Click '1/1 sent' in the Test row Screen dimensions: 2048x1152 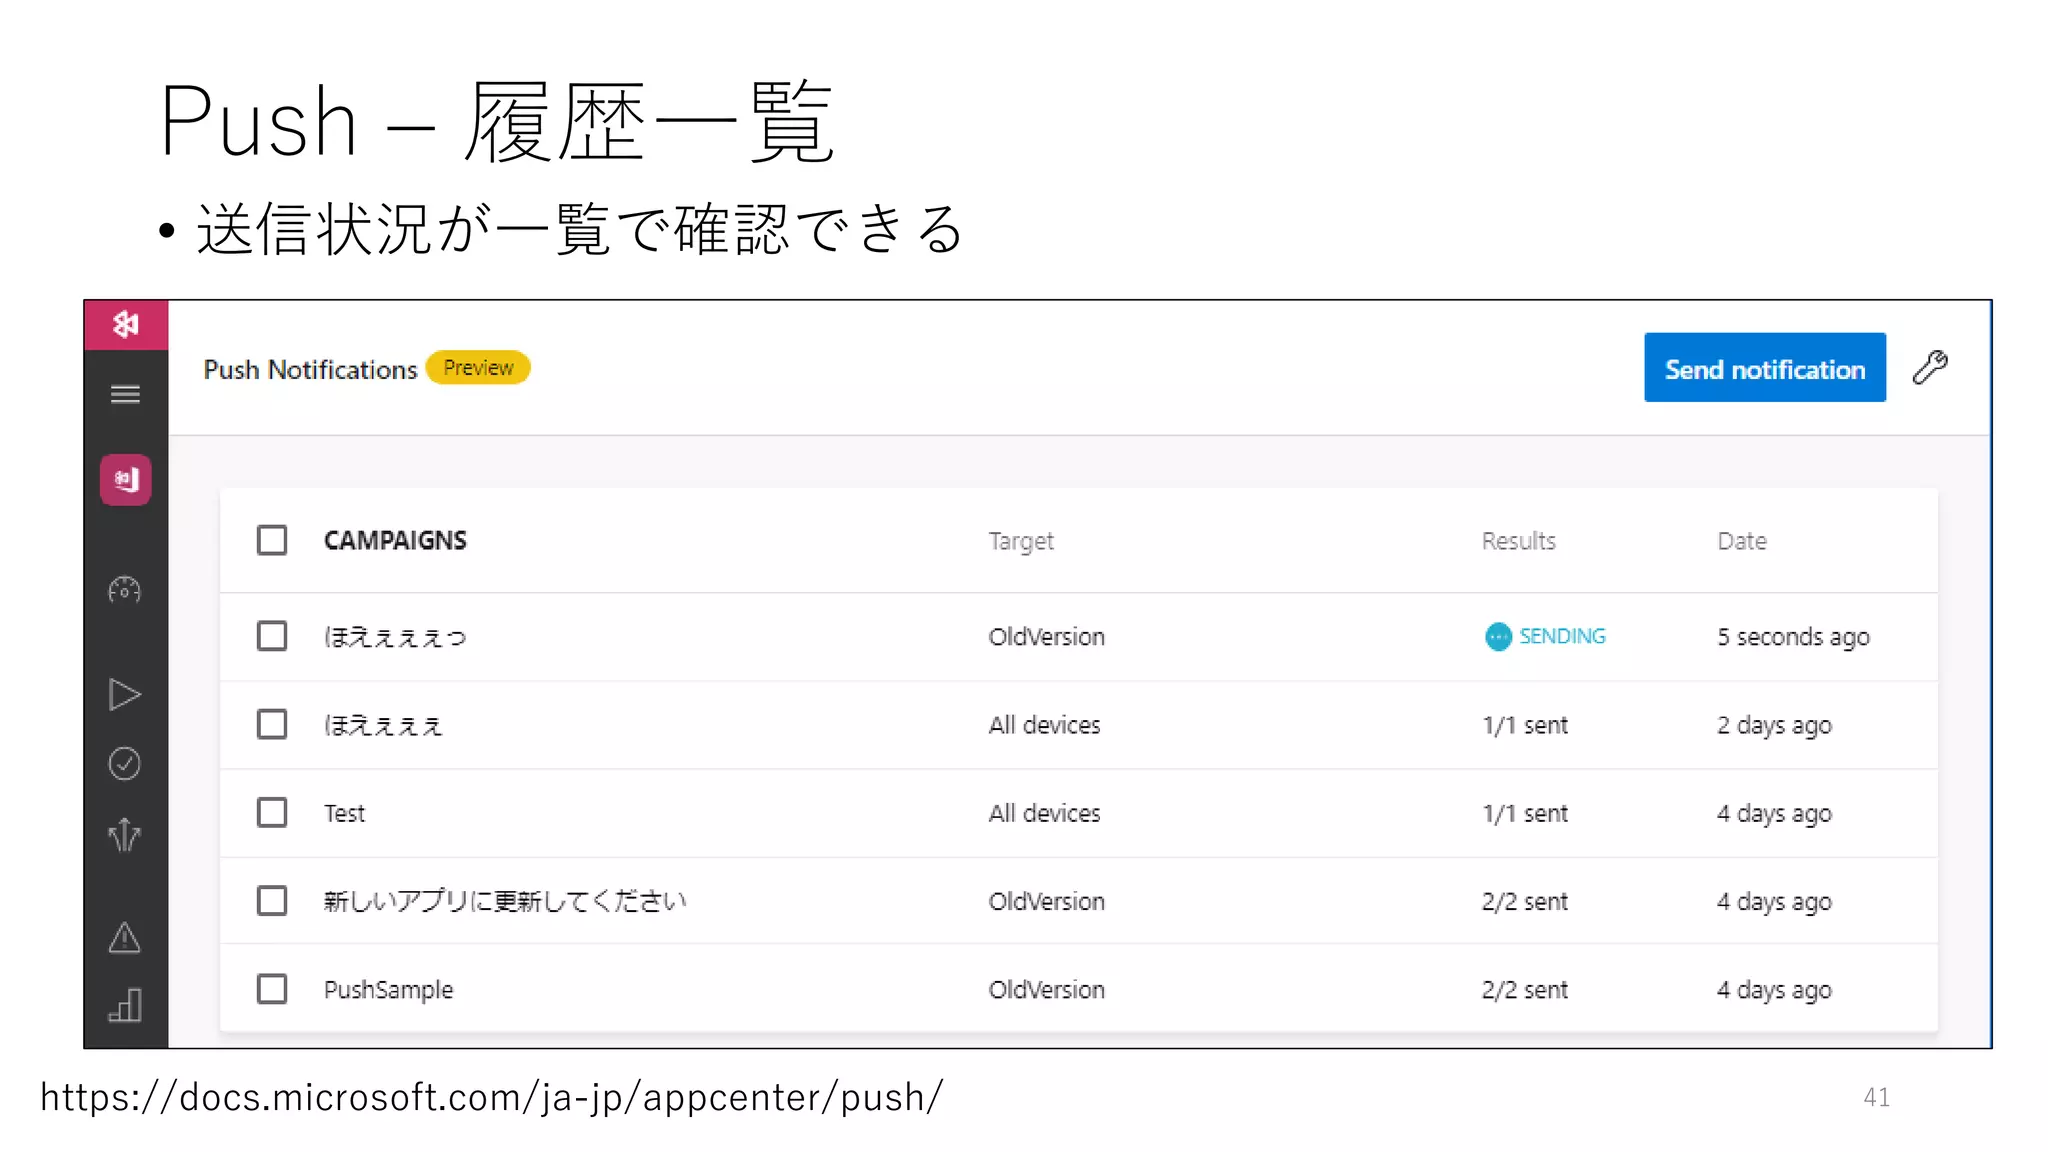pos(1525,813)
